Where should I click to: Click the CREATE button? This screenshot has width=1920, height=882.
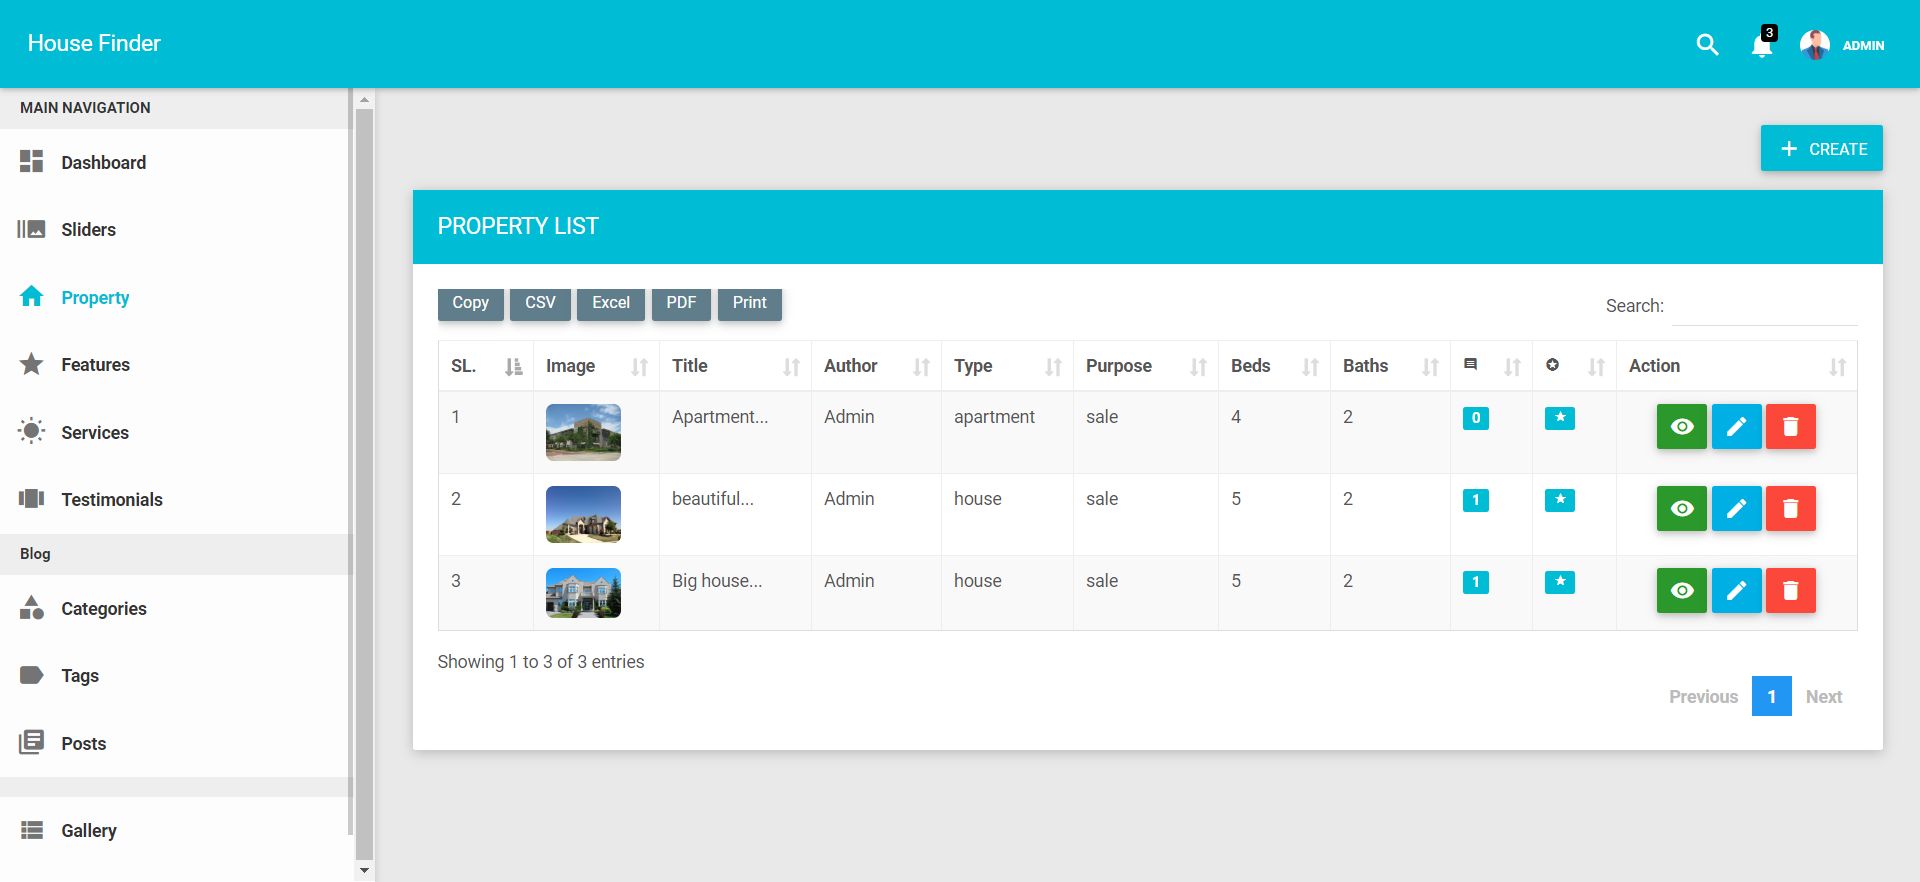[x=1821, y=148]
